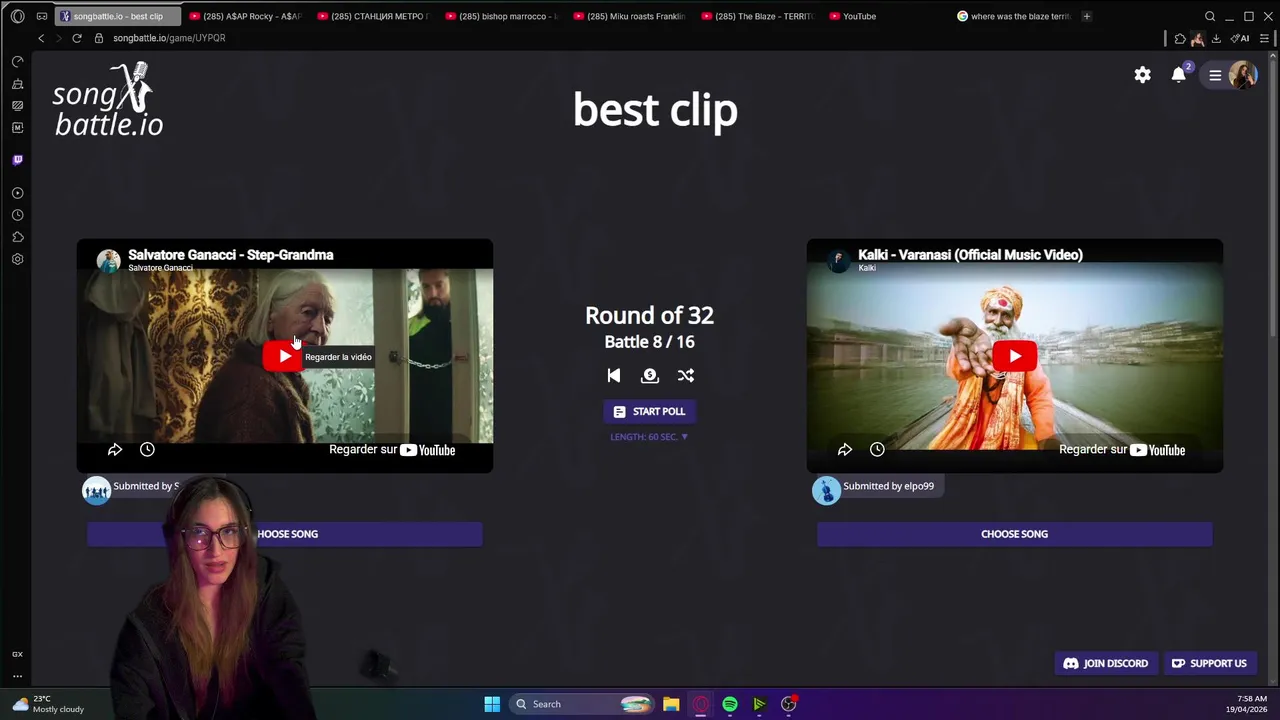Viewport: 1280px width, 720px height.
Task: Open sidebar settings gear
Action: tap(17, 259)
